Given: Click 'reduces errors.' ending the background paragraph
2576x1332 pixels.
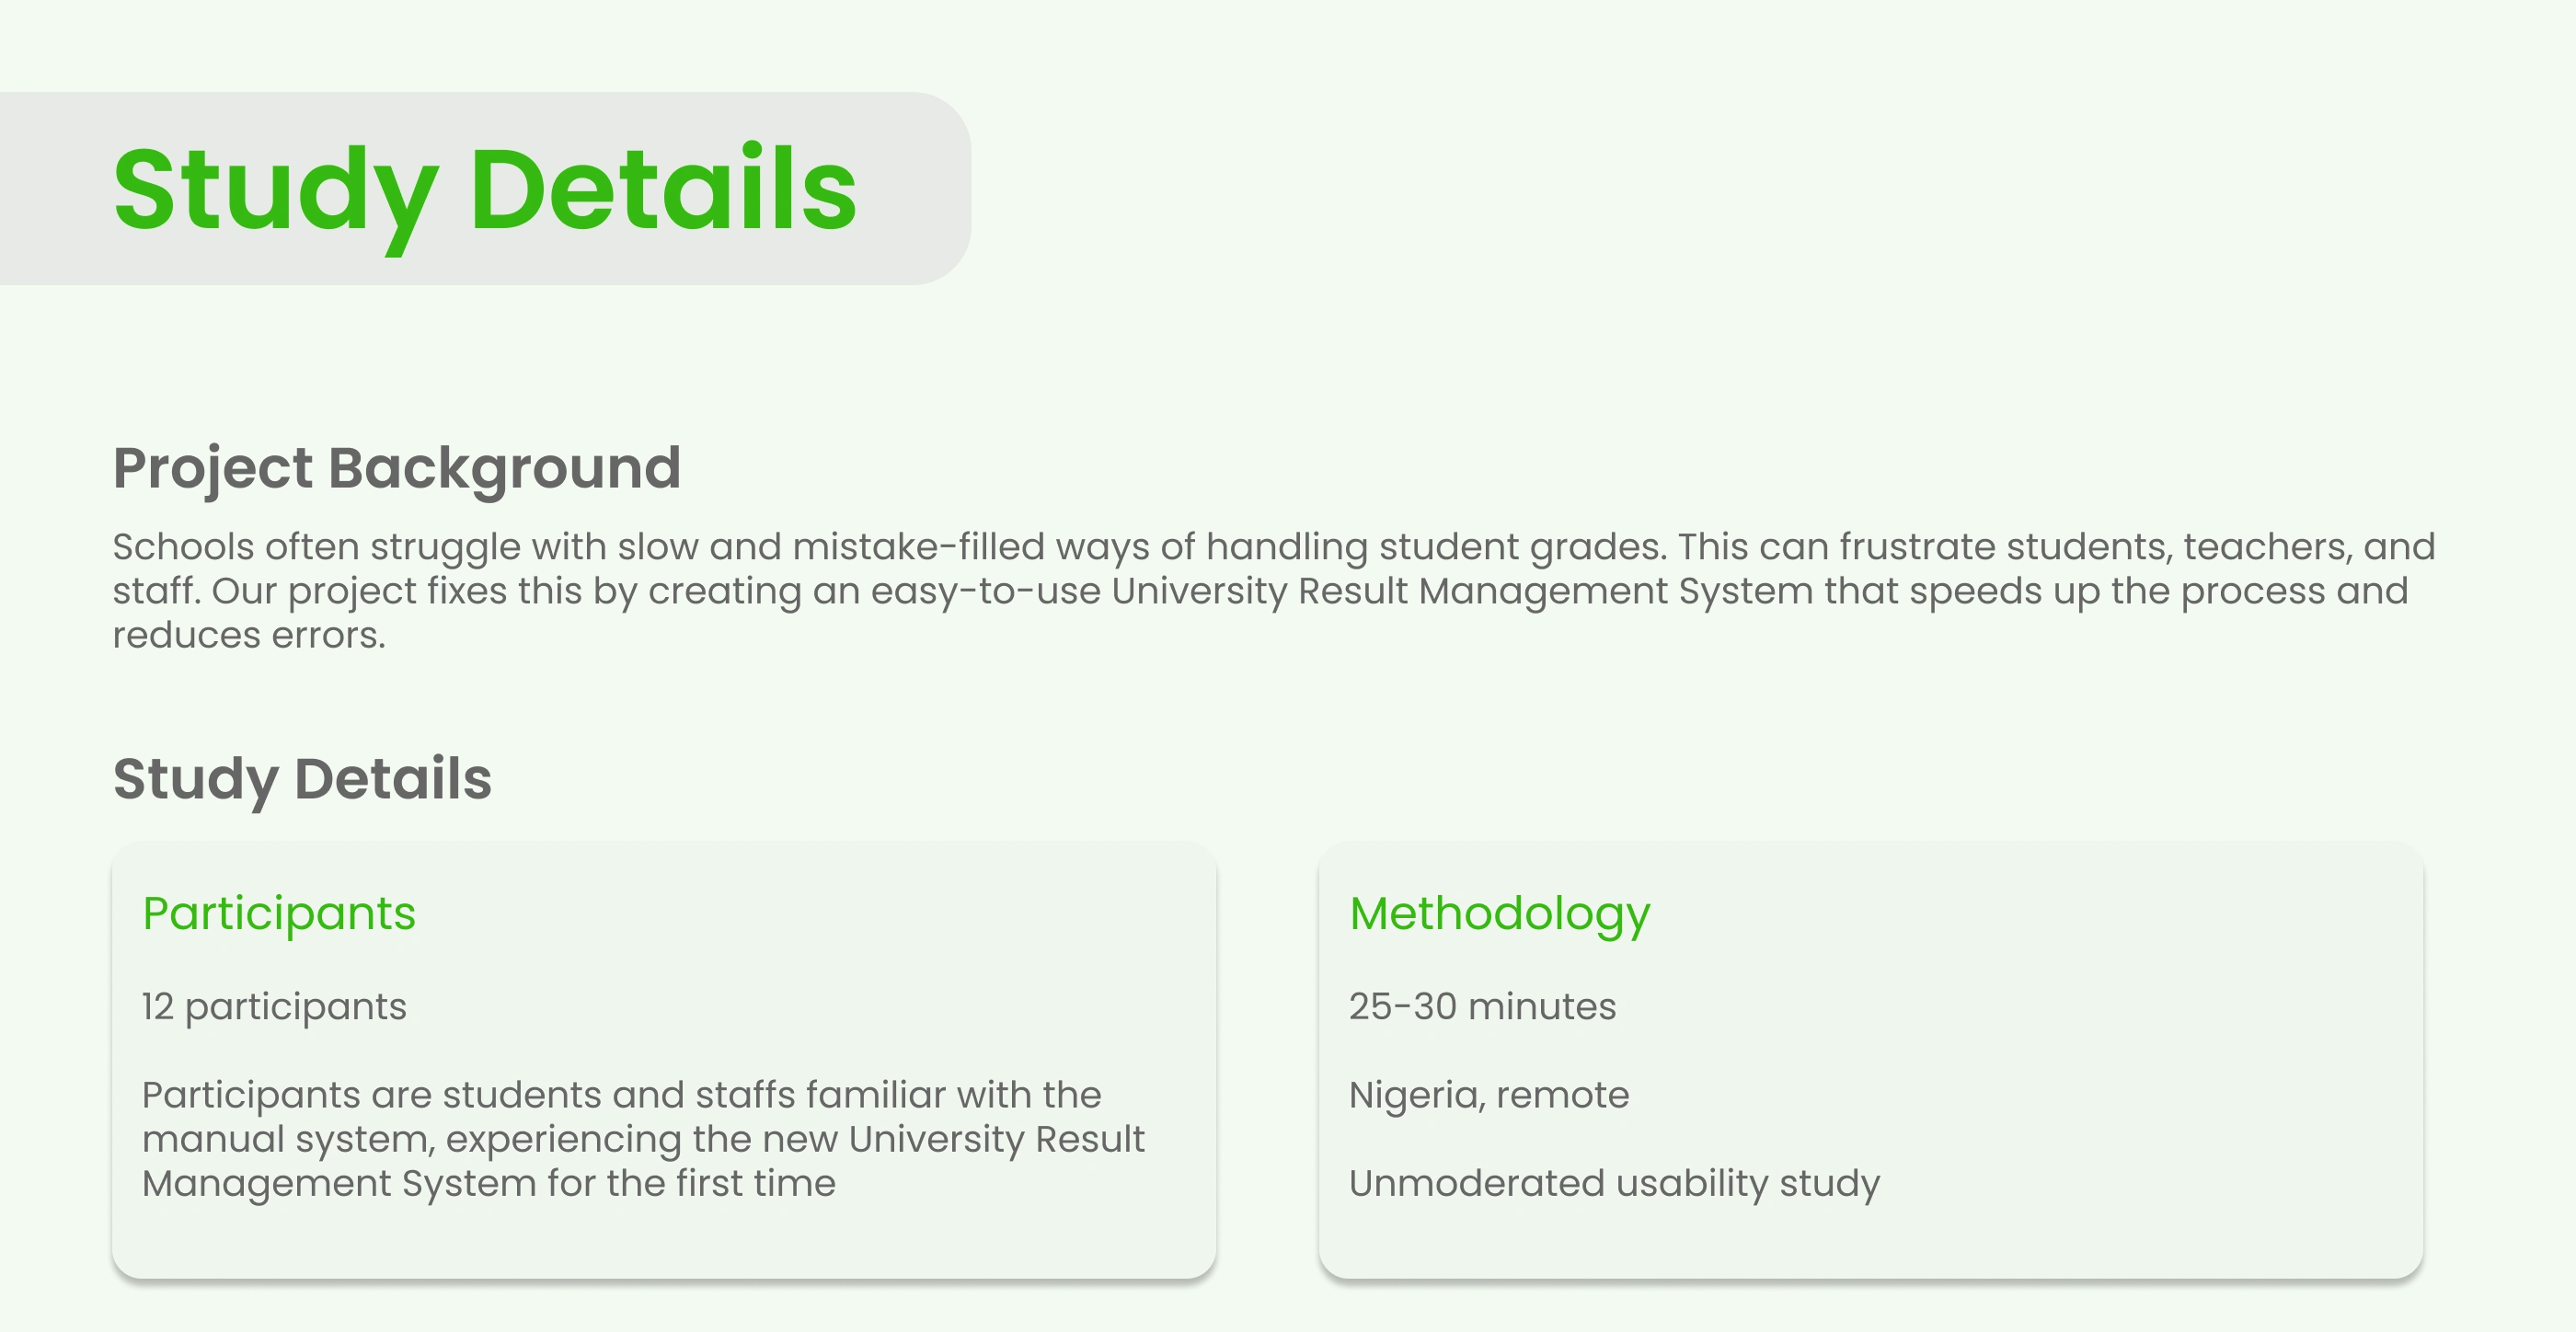Looking at the screenshot, I should point(248,636).
